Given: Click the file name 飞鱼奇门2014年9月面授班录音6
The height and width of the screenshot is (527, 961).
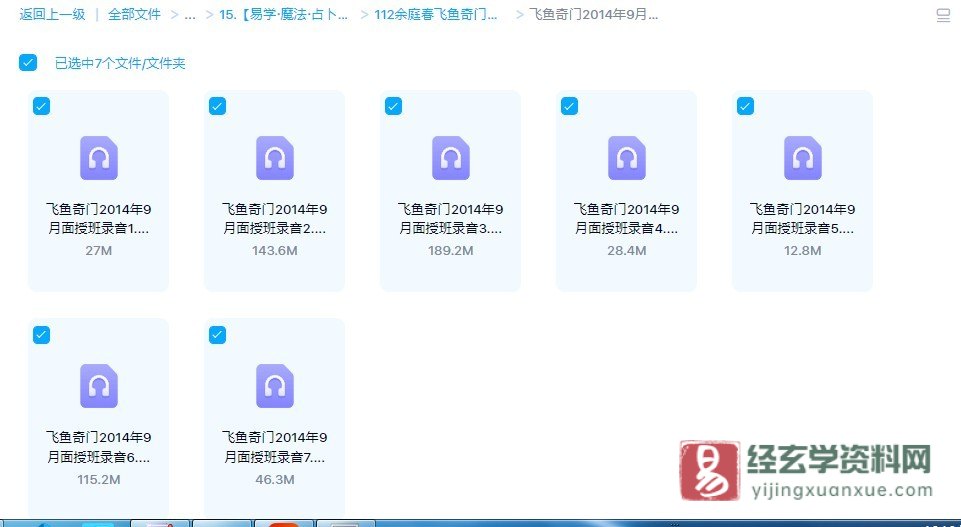Looking at the screenshot, I should (99, 447).
